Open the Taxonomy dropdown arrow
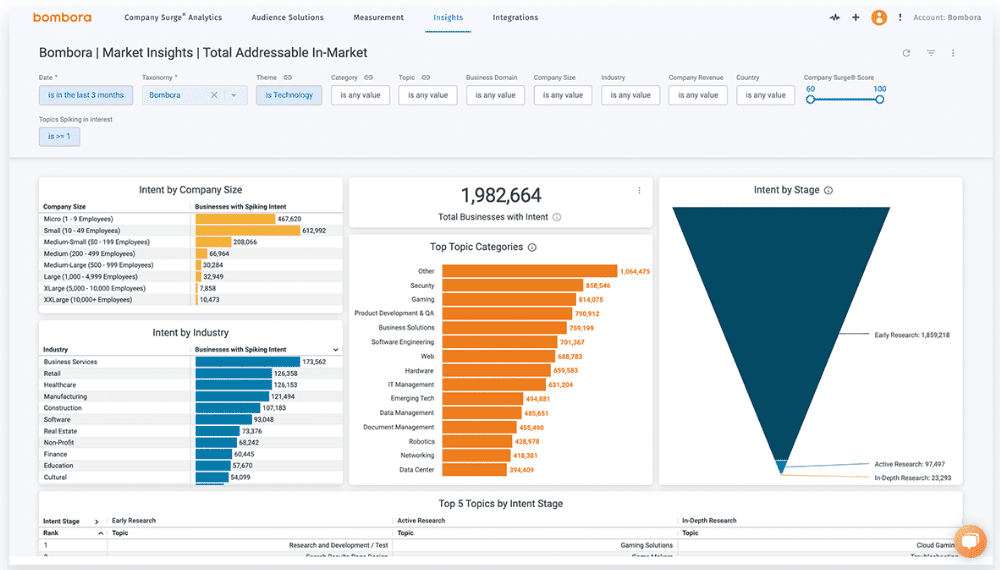 click(233, 95)
